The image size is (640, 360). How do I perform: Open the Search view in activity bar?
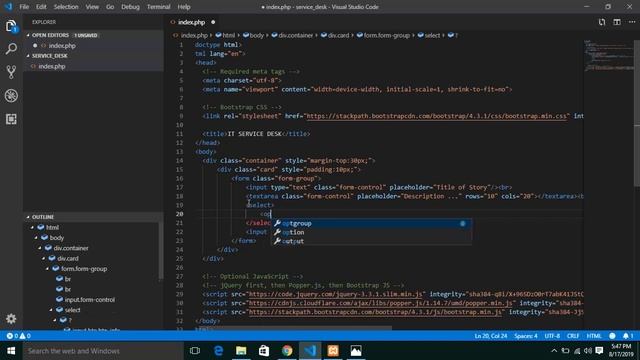(11, 49)
